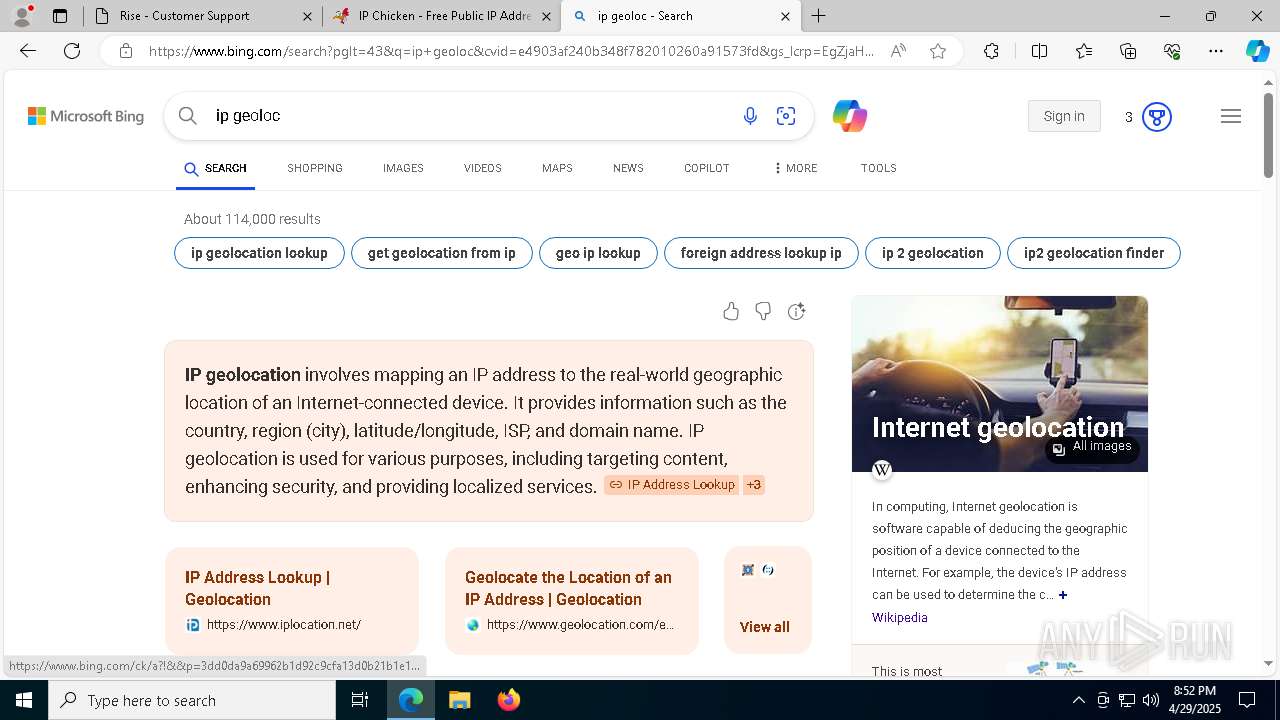Viewport: 1280px width, 720px height.
Task: Open the COPILOT results tab
Action: point(706,168)
